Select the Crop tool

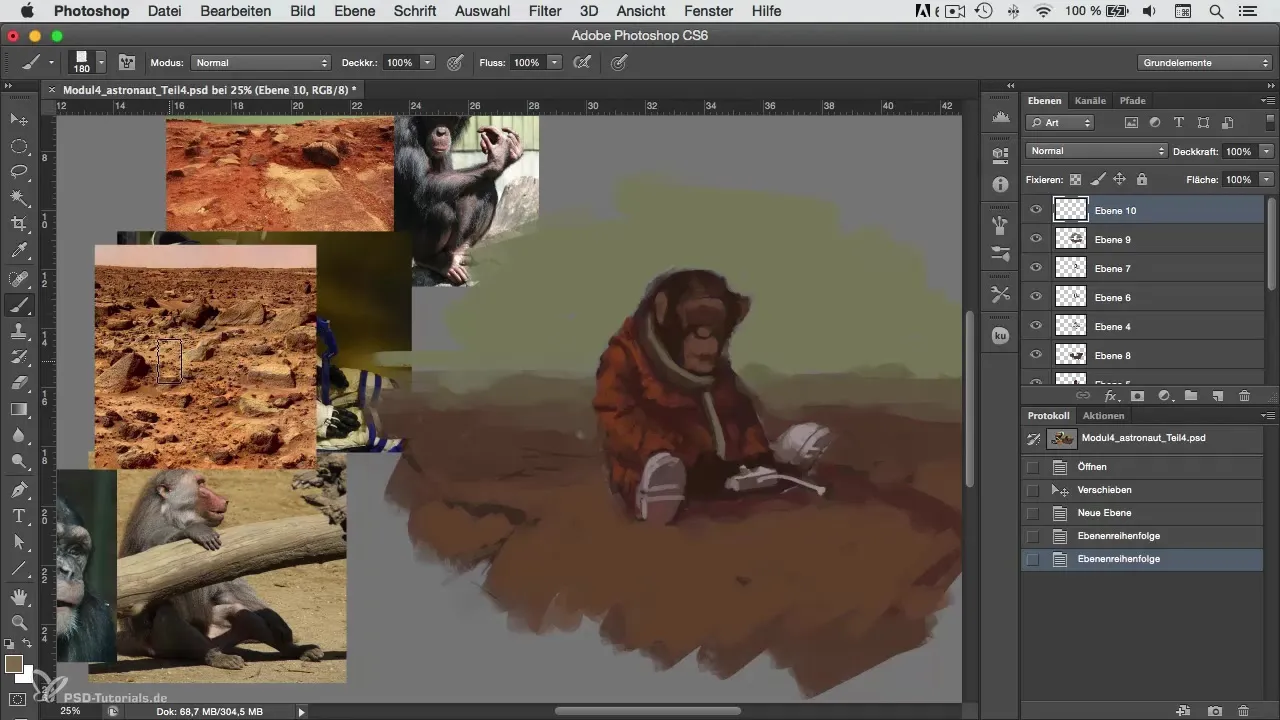tap(19, 224)
